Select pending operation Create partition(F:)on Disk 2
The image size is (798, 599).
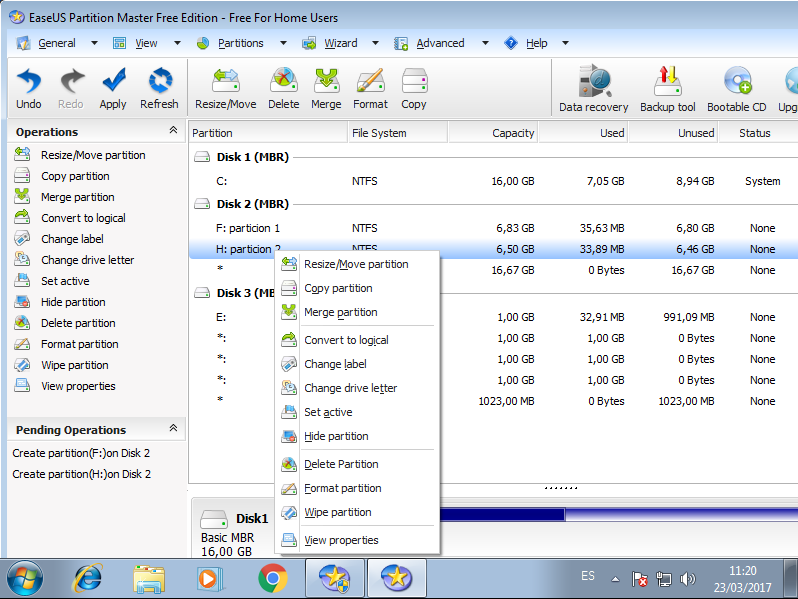click(x=81, y=453)
